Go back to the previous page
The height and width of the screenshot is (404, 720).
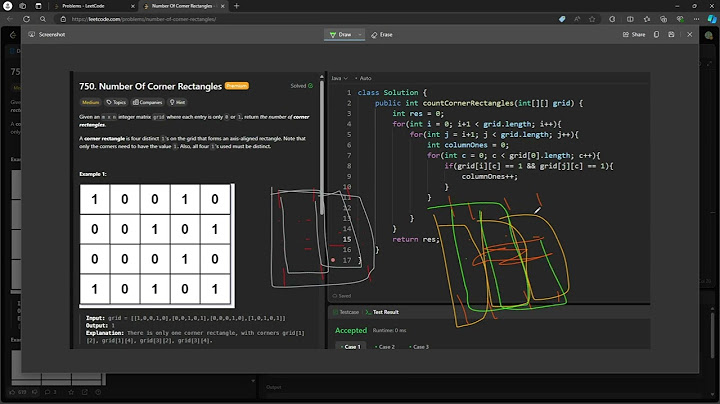pos(10,19)
